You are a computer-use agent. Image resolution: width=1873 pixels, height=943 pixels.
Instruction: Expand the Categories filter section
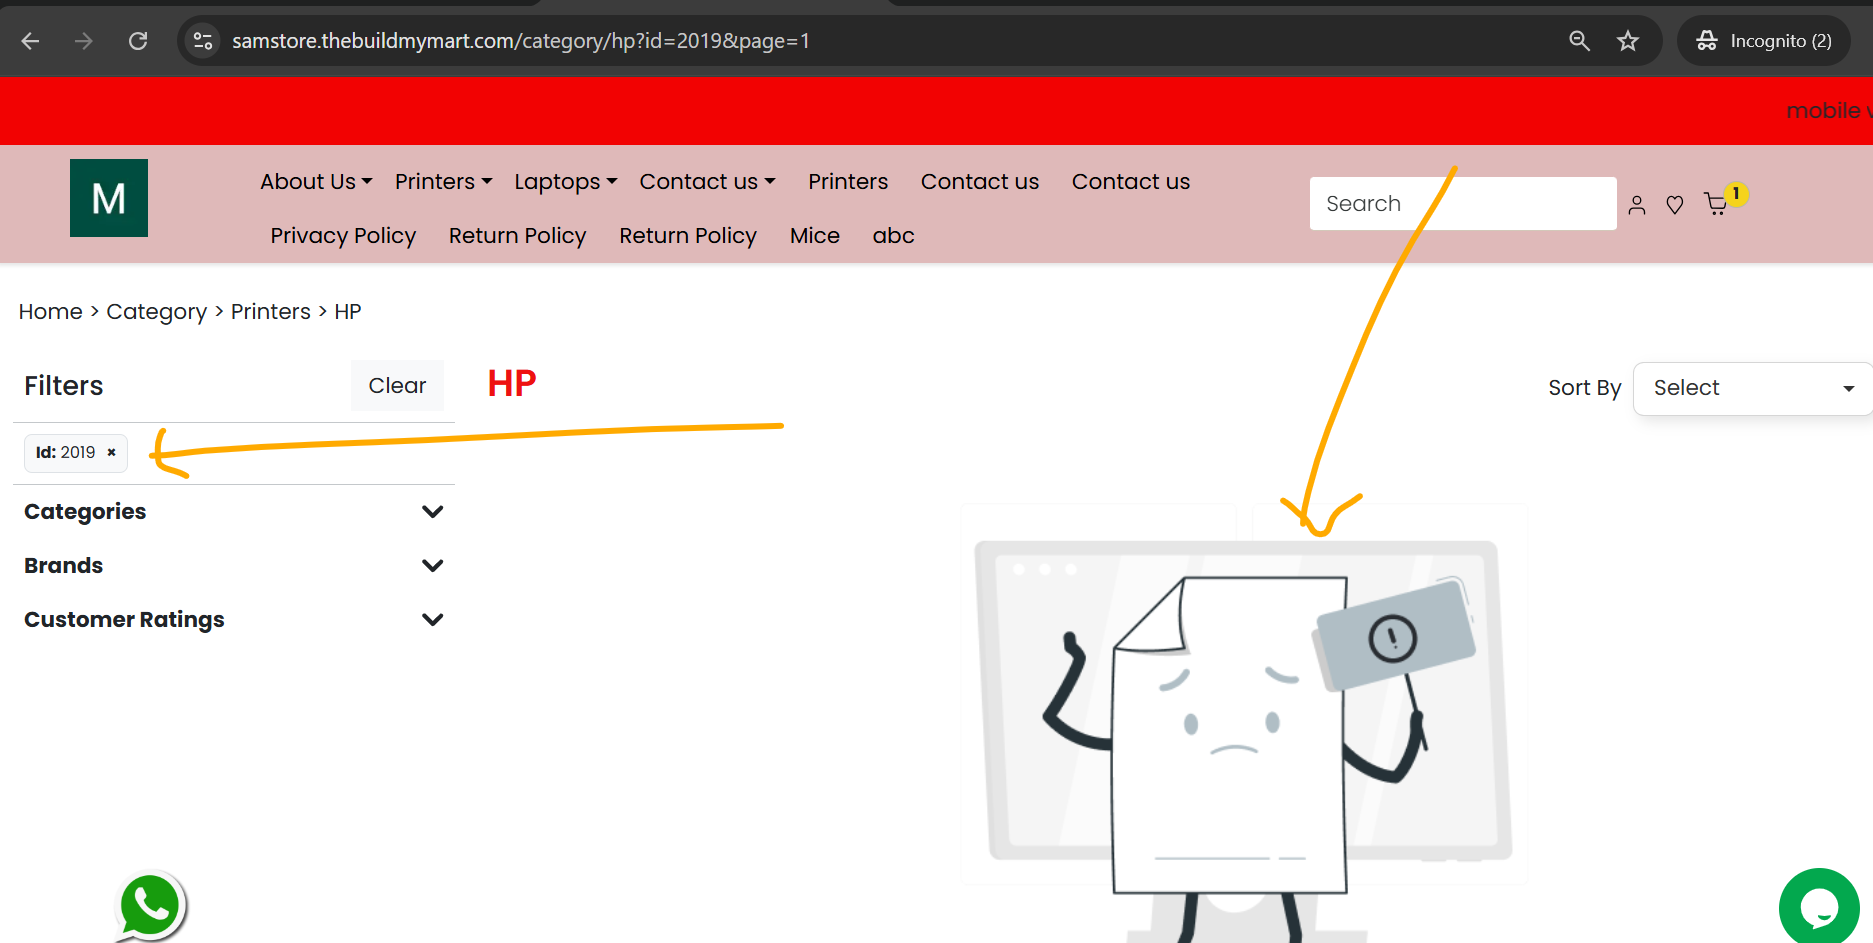tap(234, 512)
